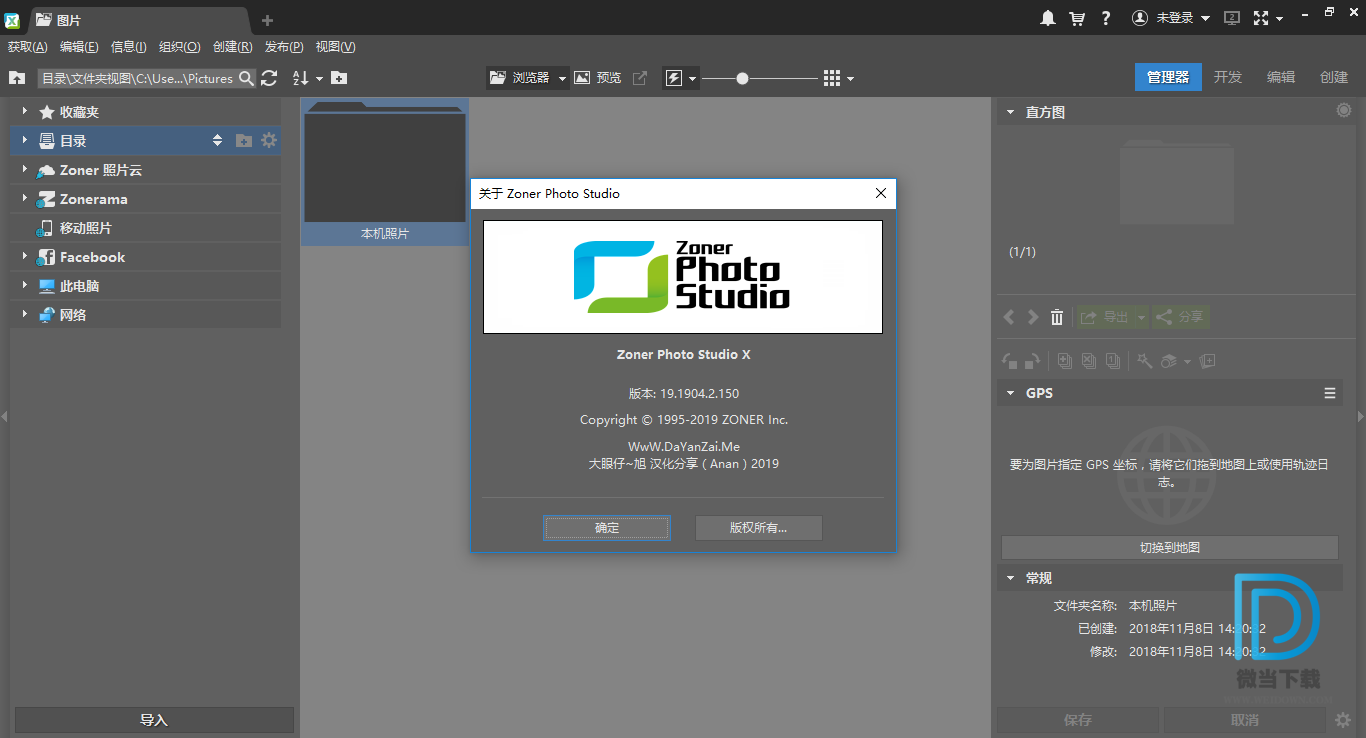
Task: Open the 获取(A) menu
Action: (27, 47)
